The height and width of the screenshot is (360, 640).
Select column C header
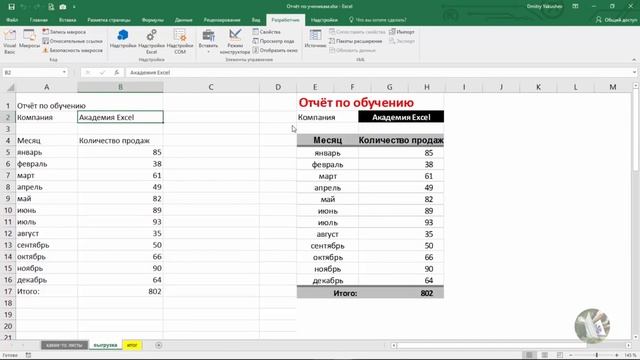(x=211, y=87)
